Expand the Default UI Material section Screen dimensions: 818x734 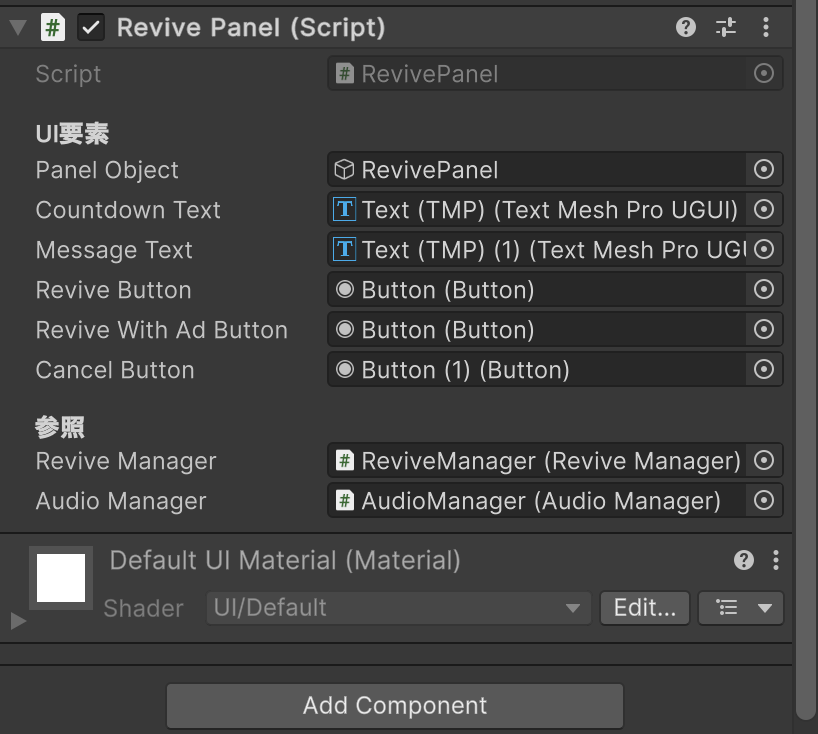(17, 621)
